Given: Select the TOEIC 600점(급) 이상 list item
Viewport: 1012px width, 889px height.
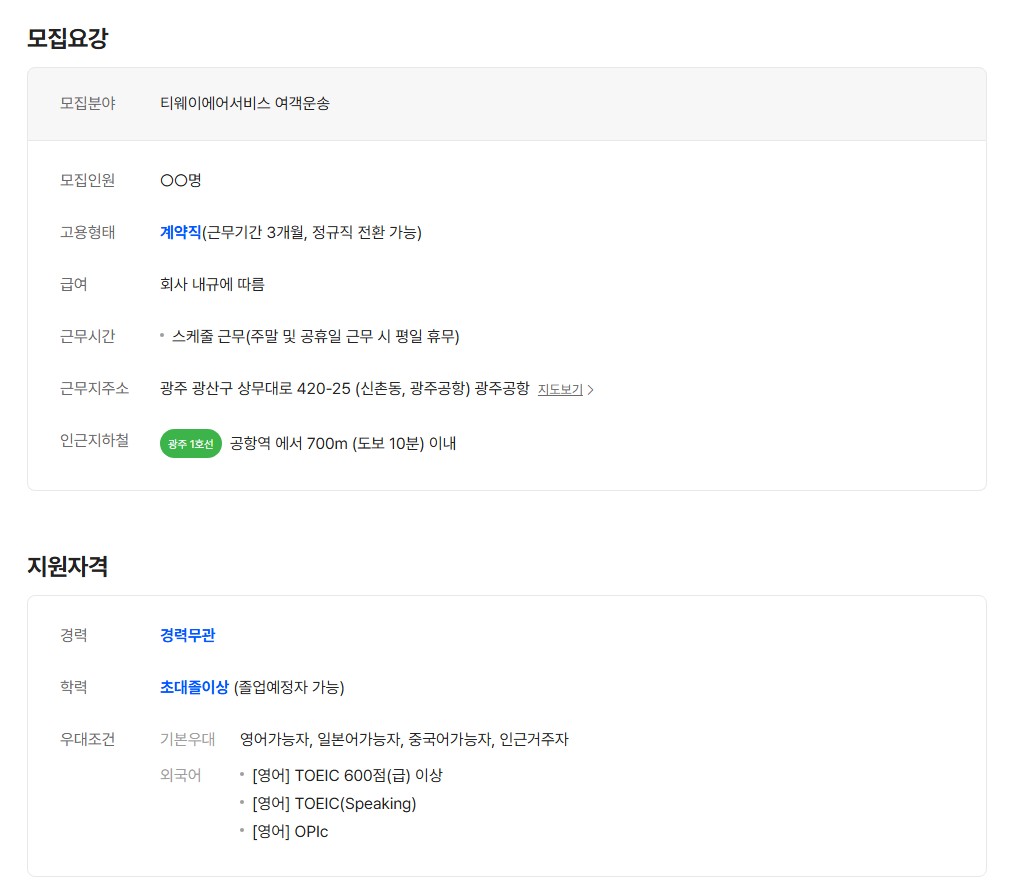Looking at the screenshot, I should coord(347,775).
